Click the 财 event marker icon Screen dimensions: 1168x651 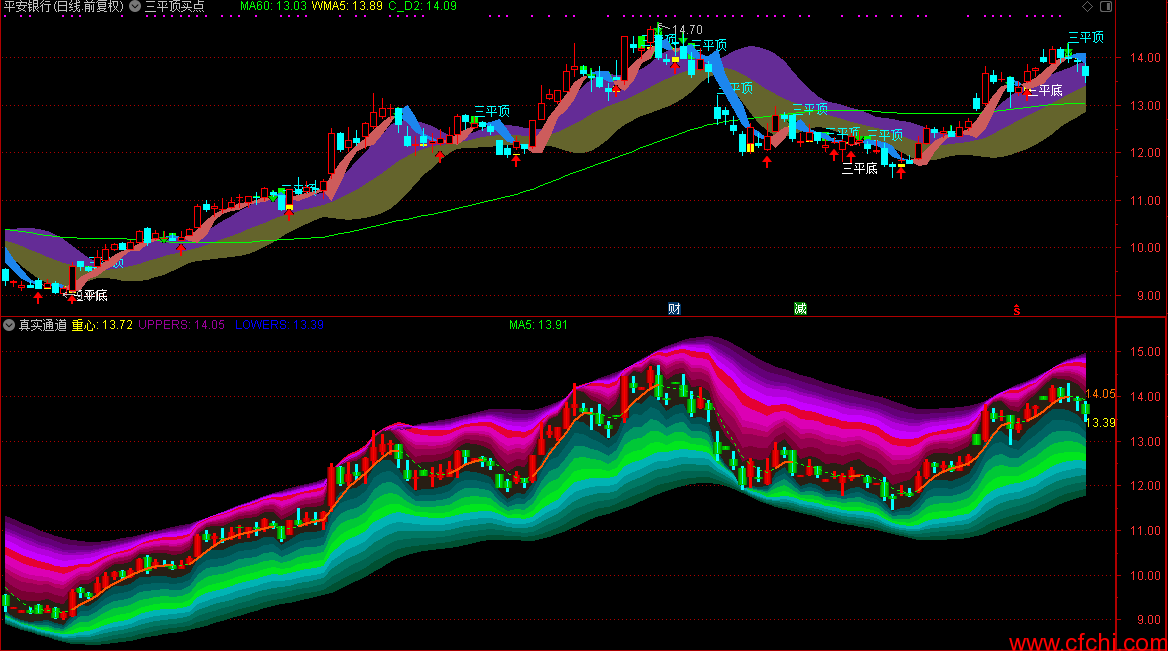[x=674, y=309]
